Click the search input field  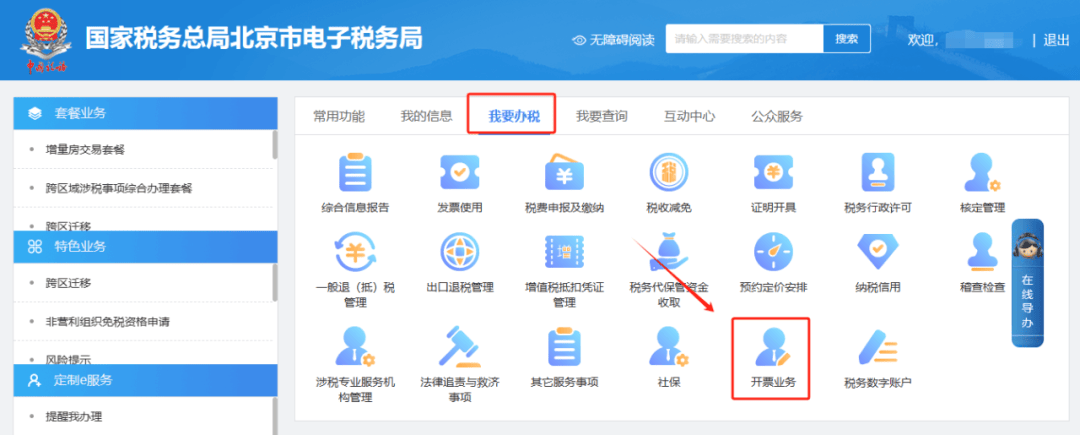point(744,39)
